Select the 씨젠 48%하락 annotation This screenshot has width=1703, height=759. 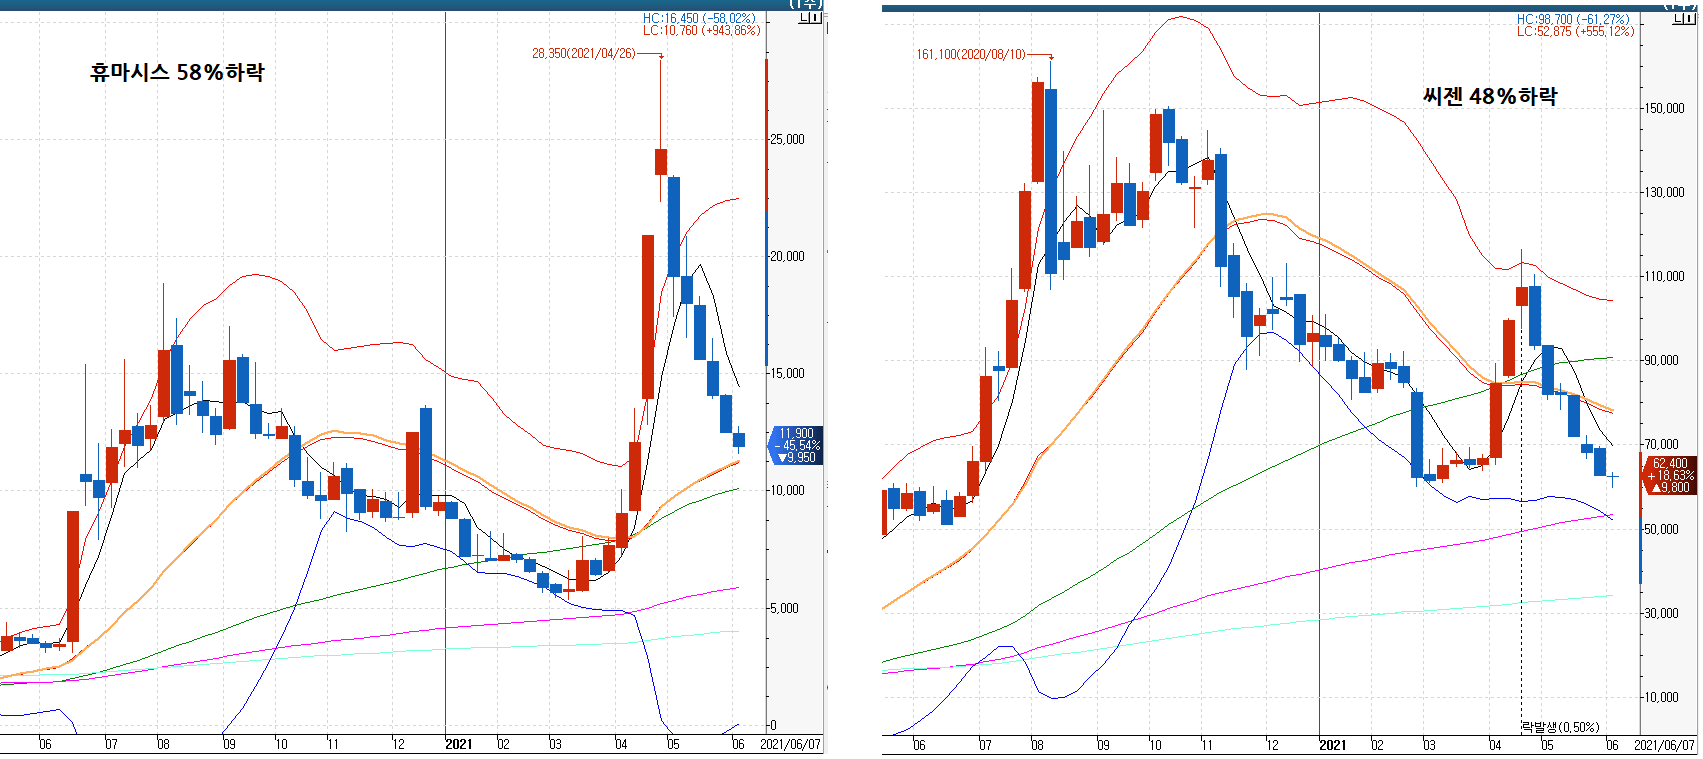coord(1489,96)
